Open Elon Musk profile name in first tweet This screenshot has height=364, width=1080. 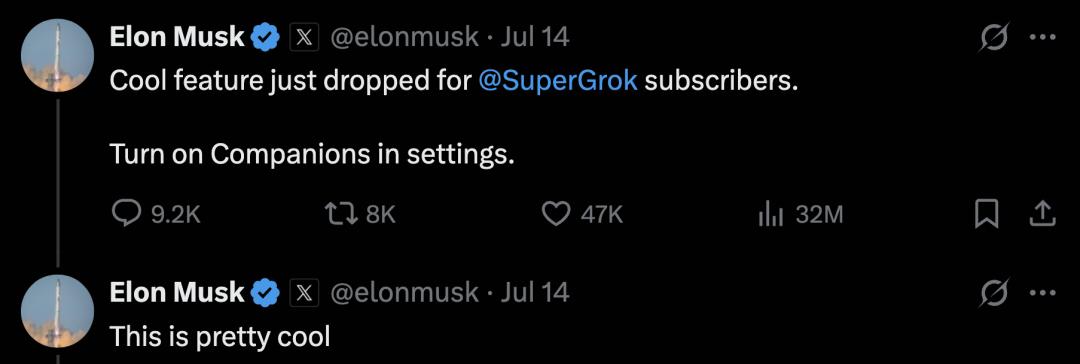[x=177, y=37]
